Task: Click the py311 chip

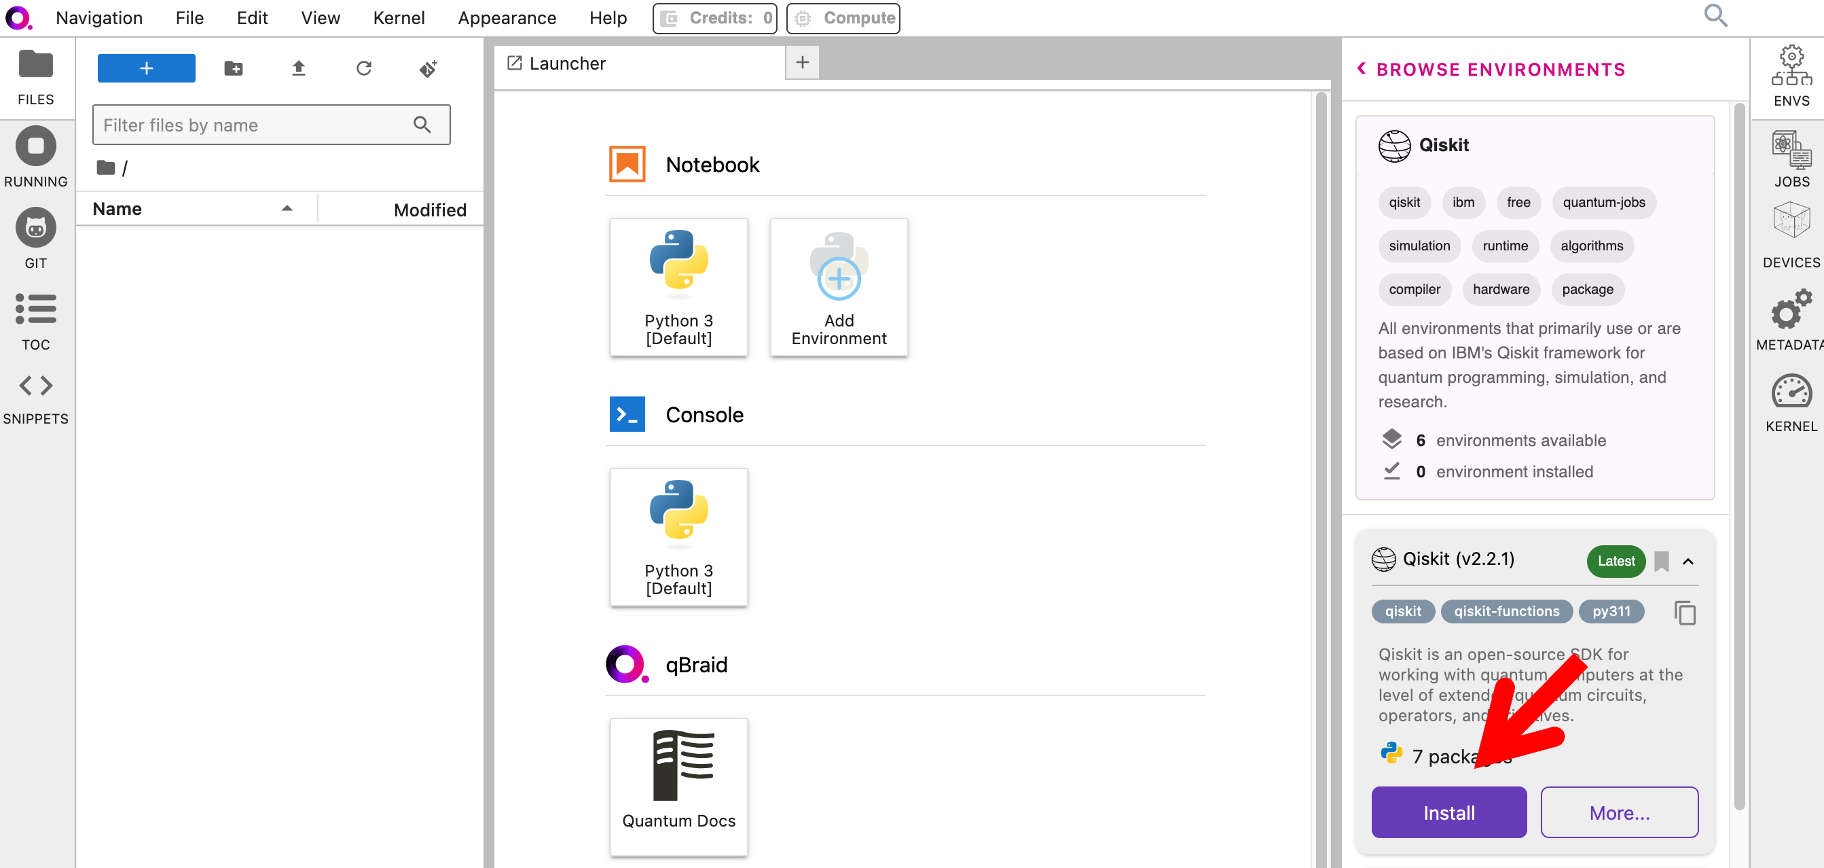Action: pyautogui.click(x=1612, y=611)
